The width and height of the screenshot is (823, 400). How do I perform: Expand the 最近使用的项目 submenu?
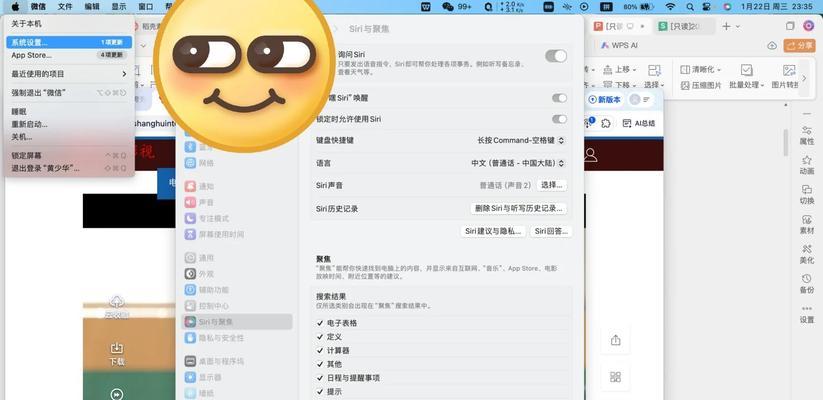point(69,74)
